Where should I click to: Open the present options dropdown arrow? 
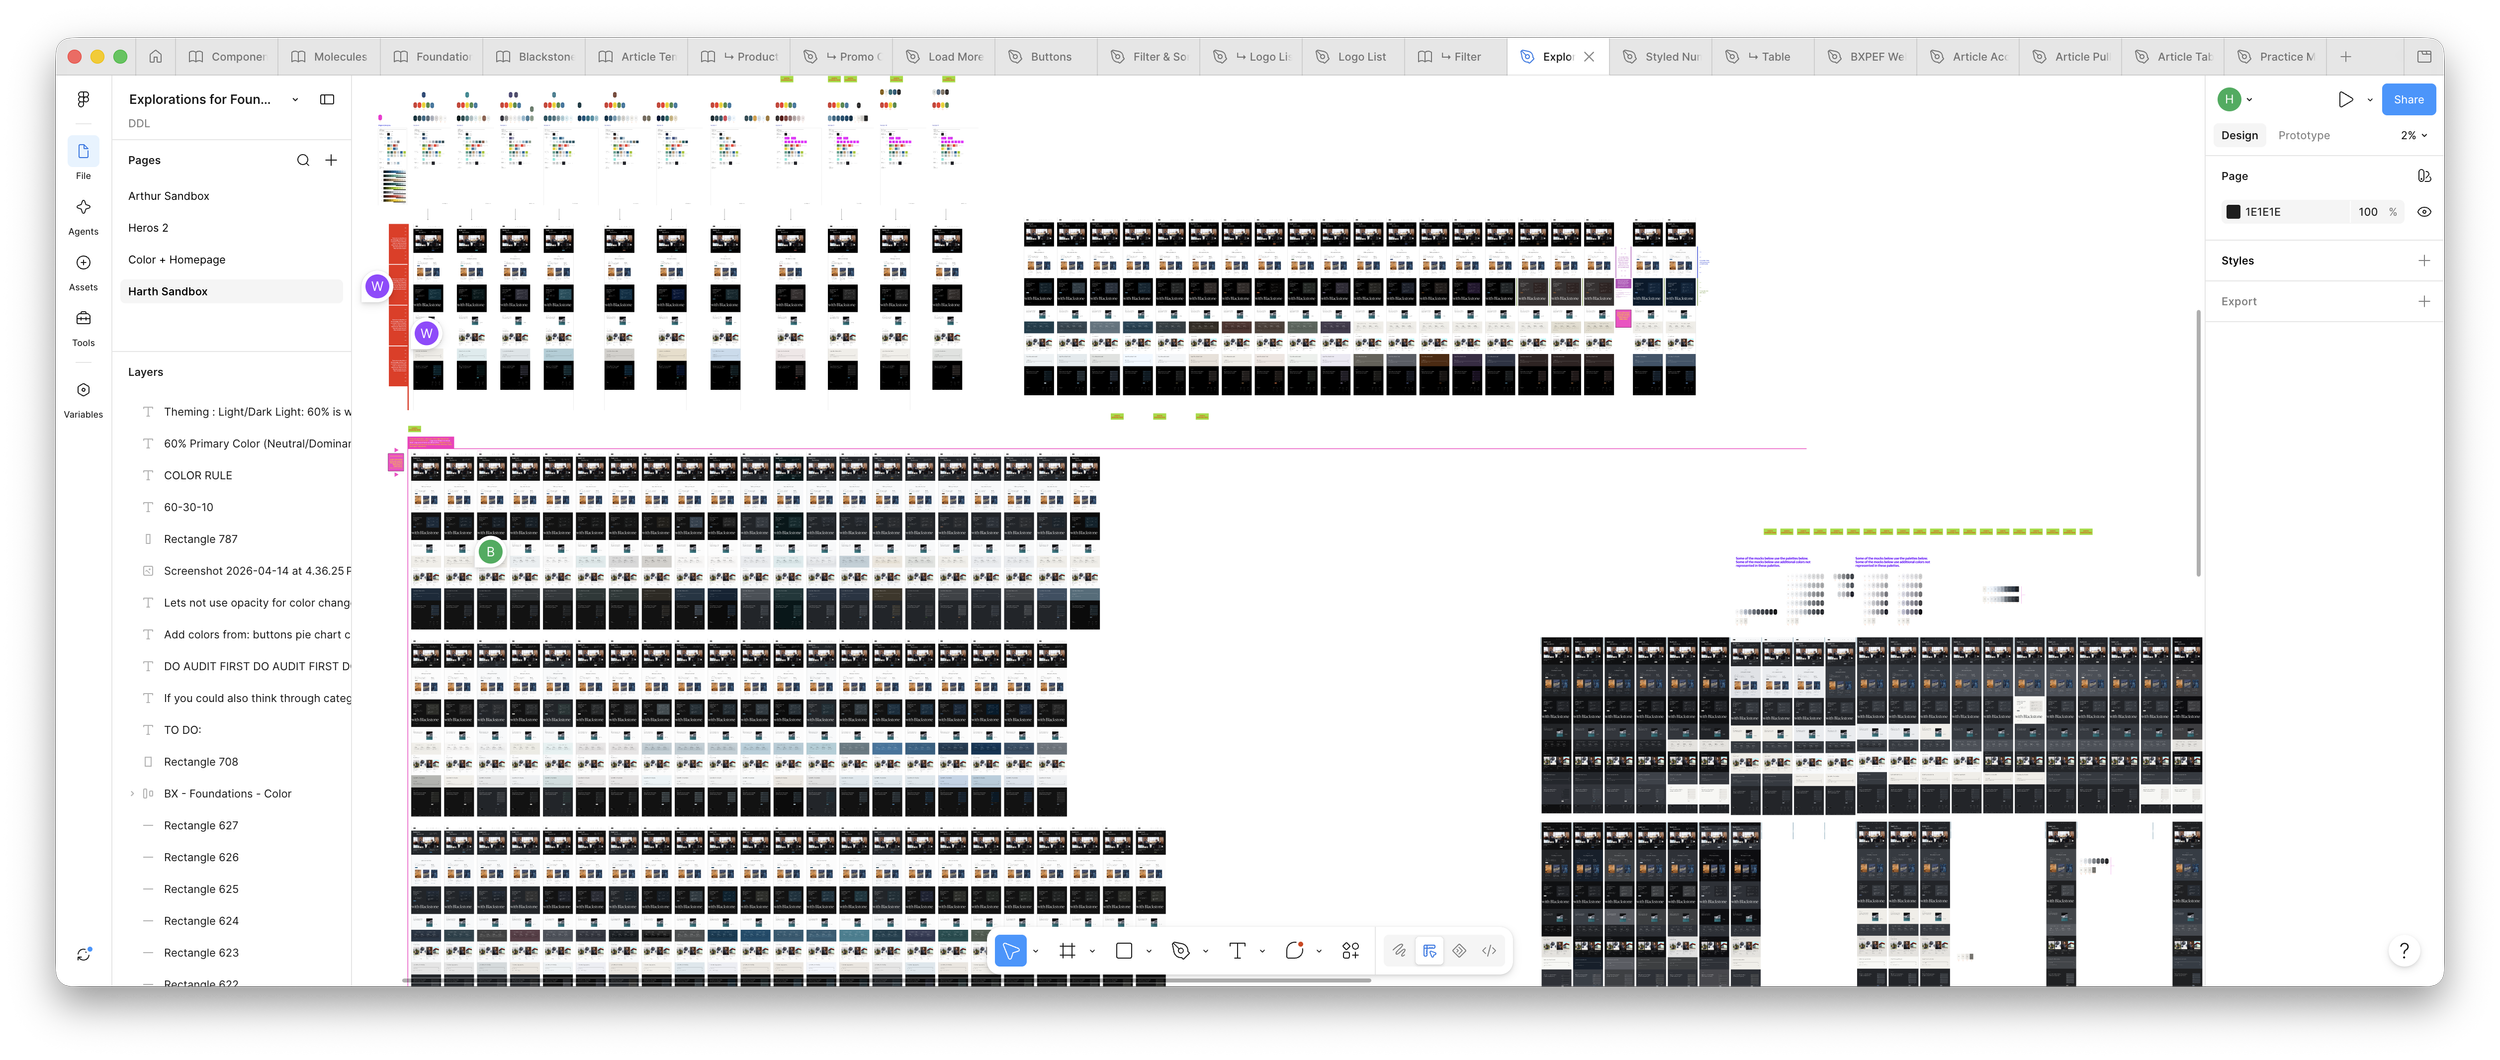pos(2370,99)
